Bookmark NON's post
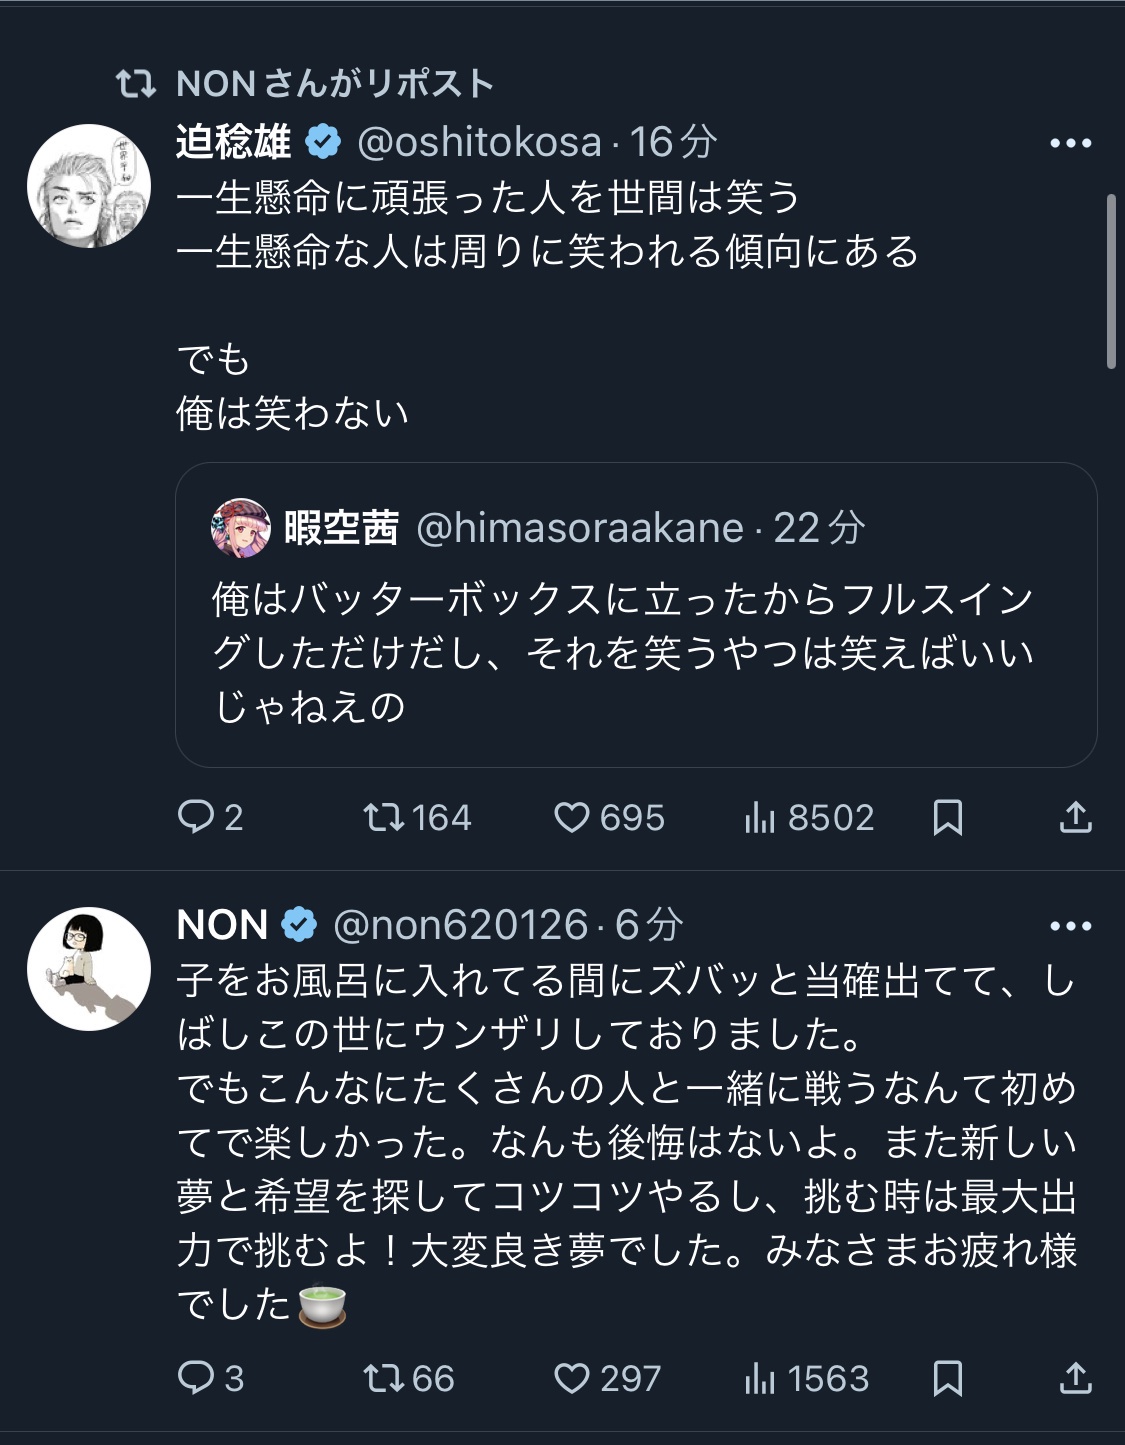This screenshot has height=1445, width=1125. (x=947, y=1379)
